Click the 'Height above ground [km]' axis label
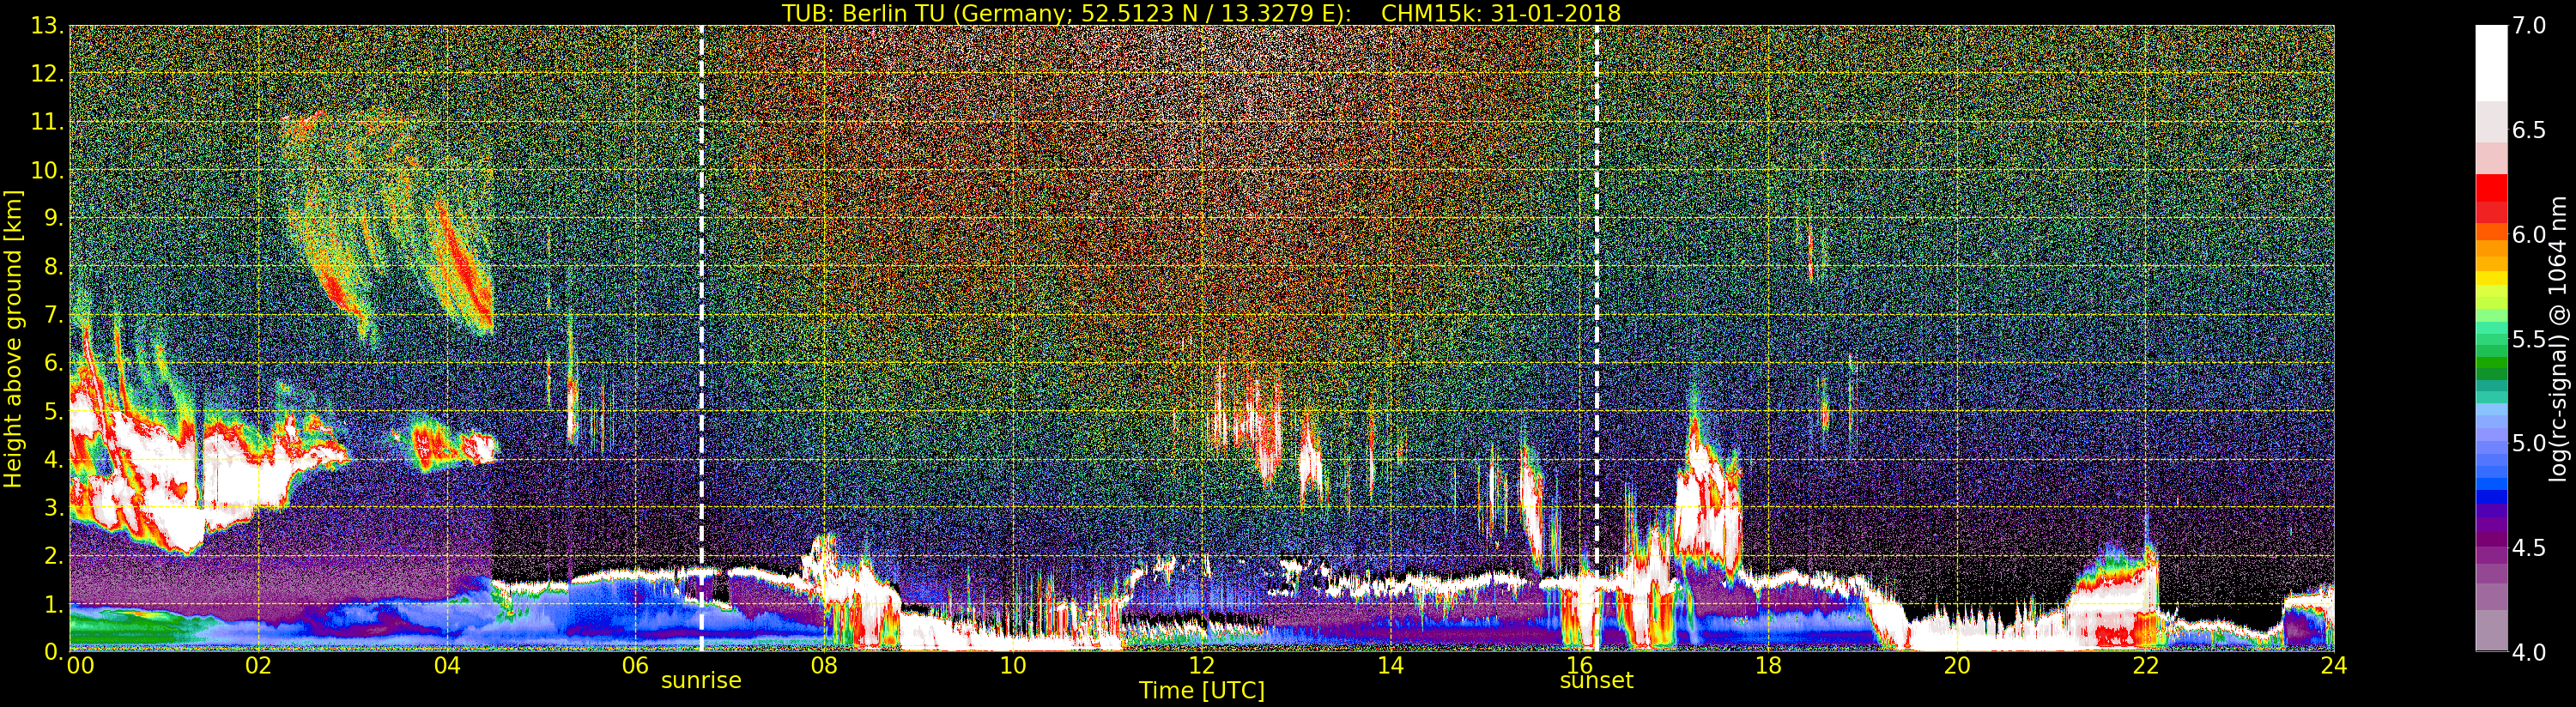The image size is (2576, 707). pyautogui.click(x=13, y=338)
